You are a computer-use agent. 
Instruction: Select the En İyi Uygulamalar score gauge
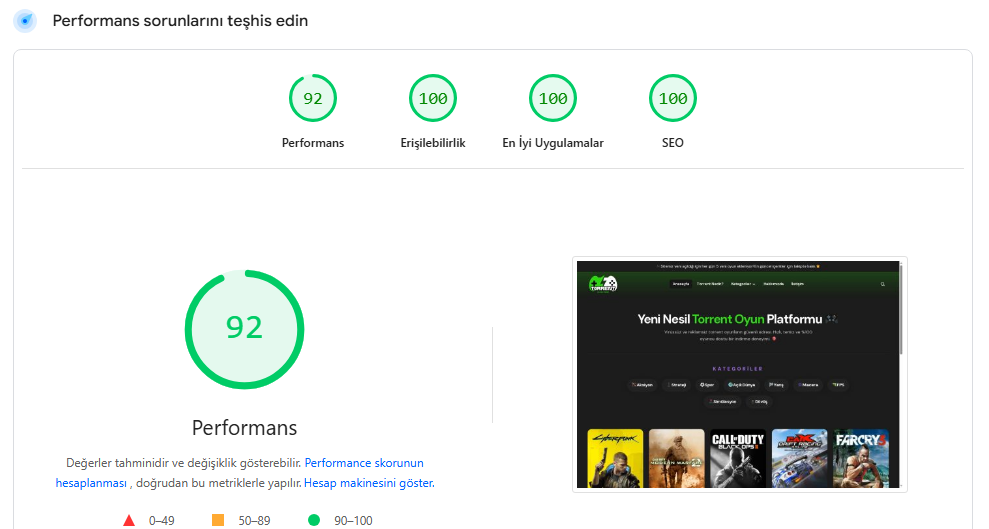(x=553, y=98)
